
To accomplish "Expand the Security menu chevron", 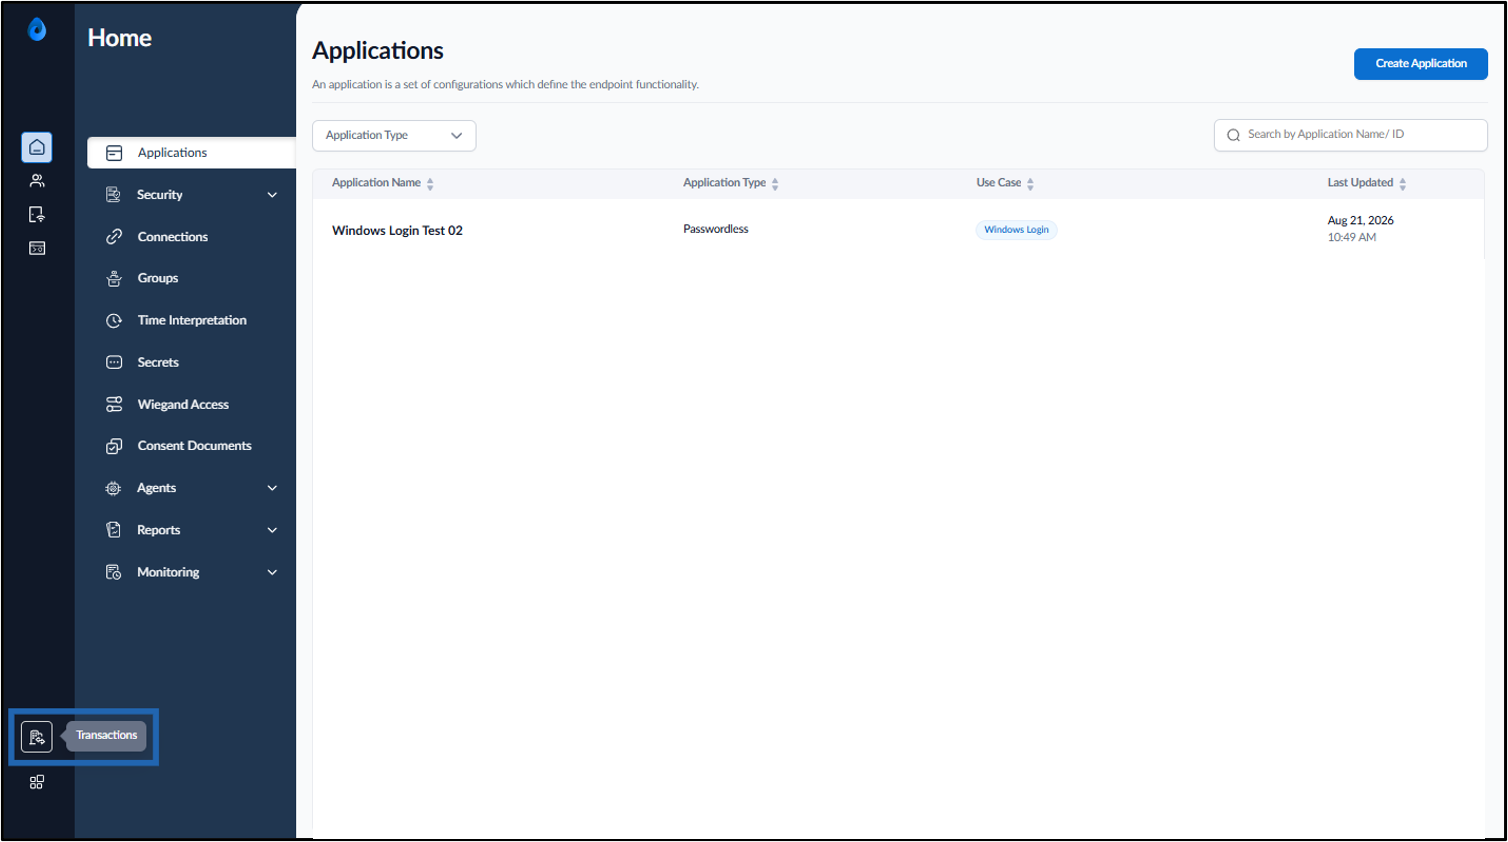I will tap(272, 195).
